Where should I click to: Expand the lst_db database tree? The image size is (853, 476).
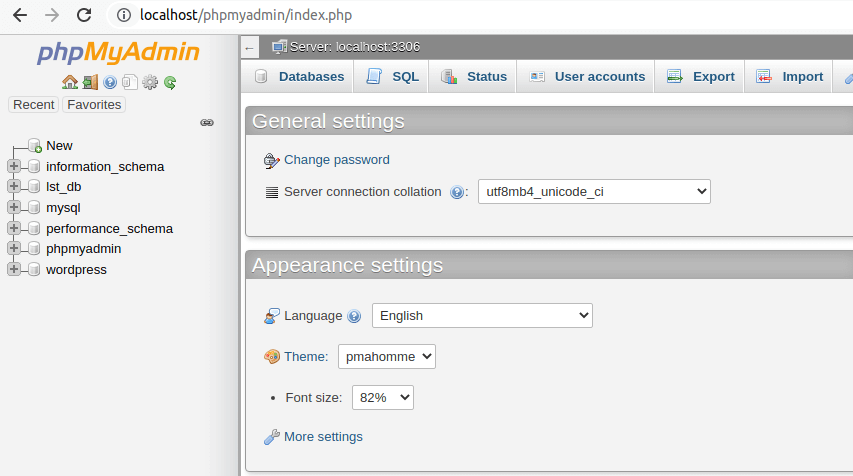click(14, 187)
